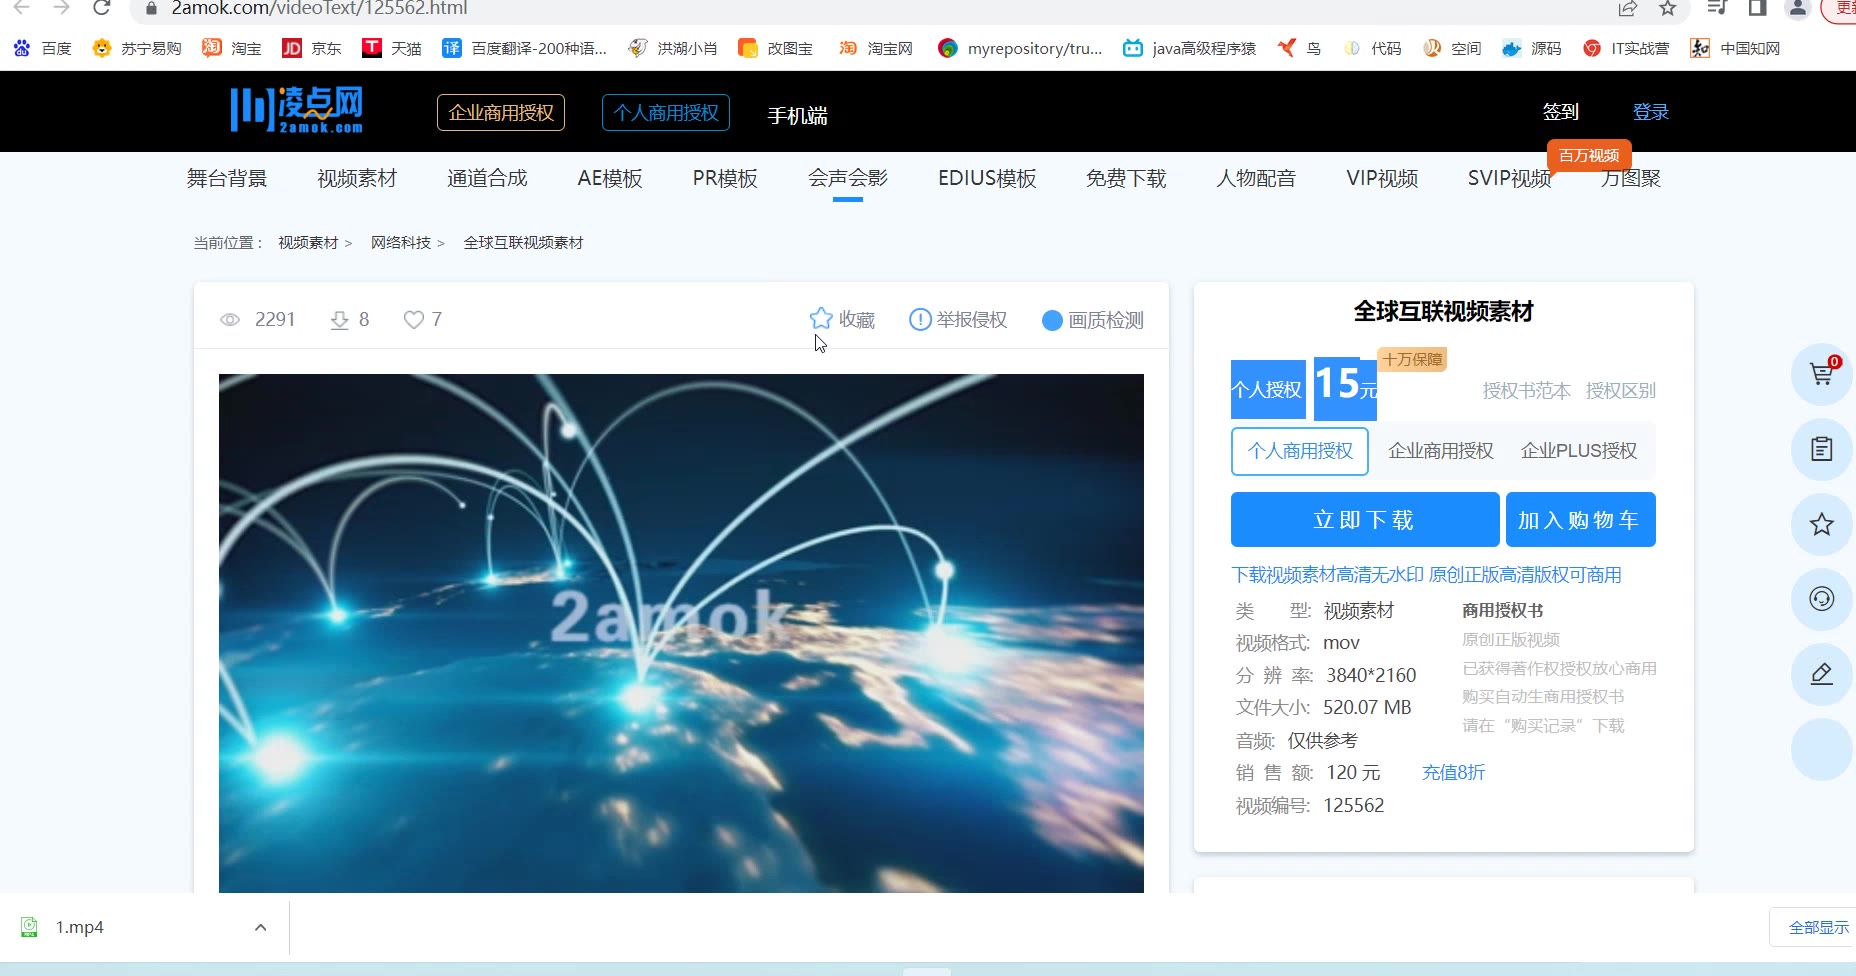Screen dimensions: 1856x976
Task: Open the shopping cart sidebar icon
Action: coord(1822,374)
